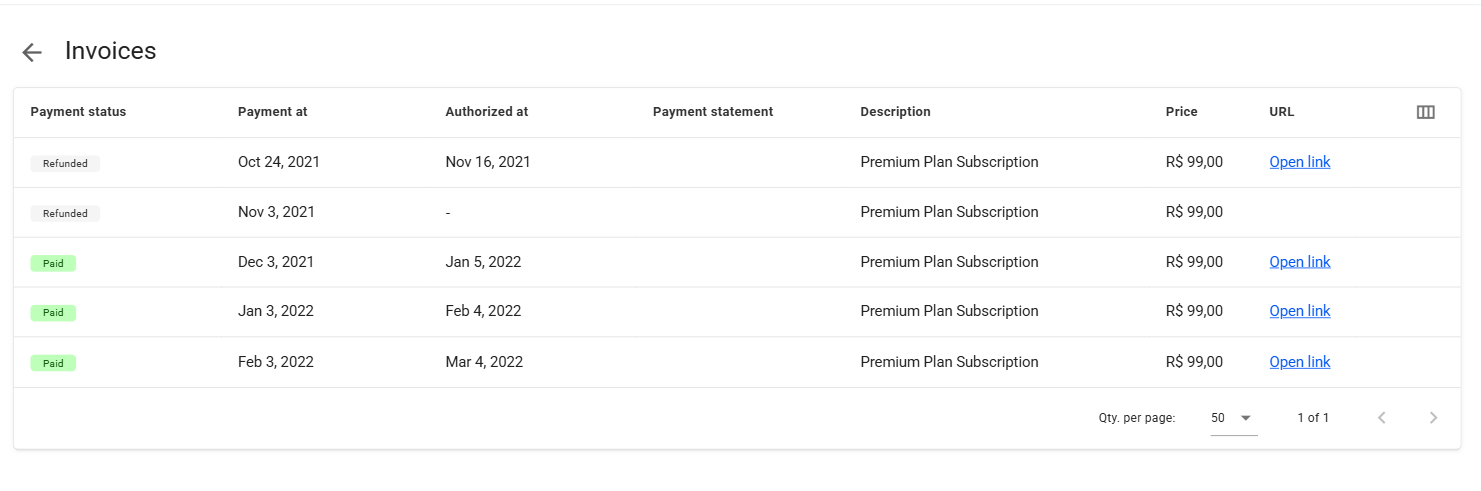
Task: Open link for the Jan 3, 2022 invoice
Action: (1299, 311)
